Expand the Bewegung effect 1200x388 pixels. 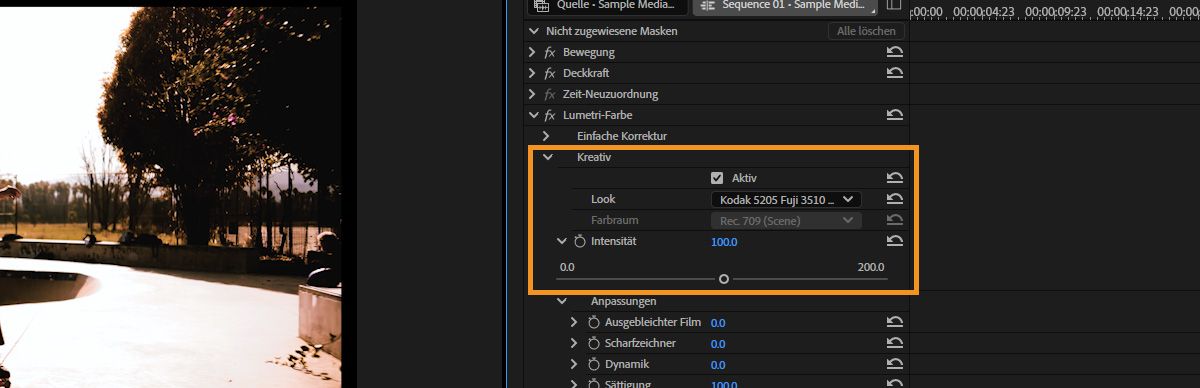(532, 52)
